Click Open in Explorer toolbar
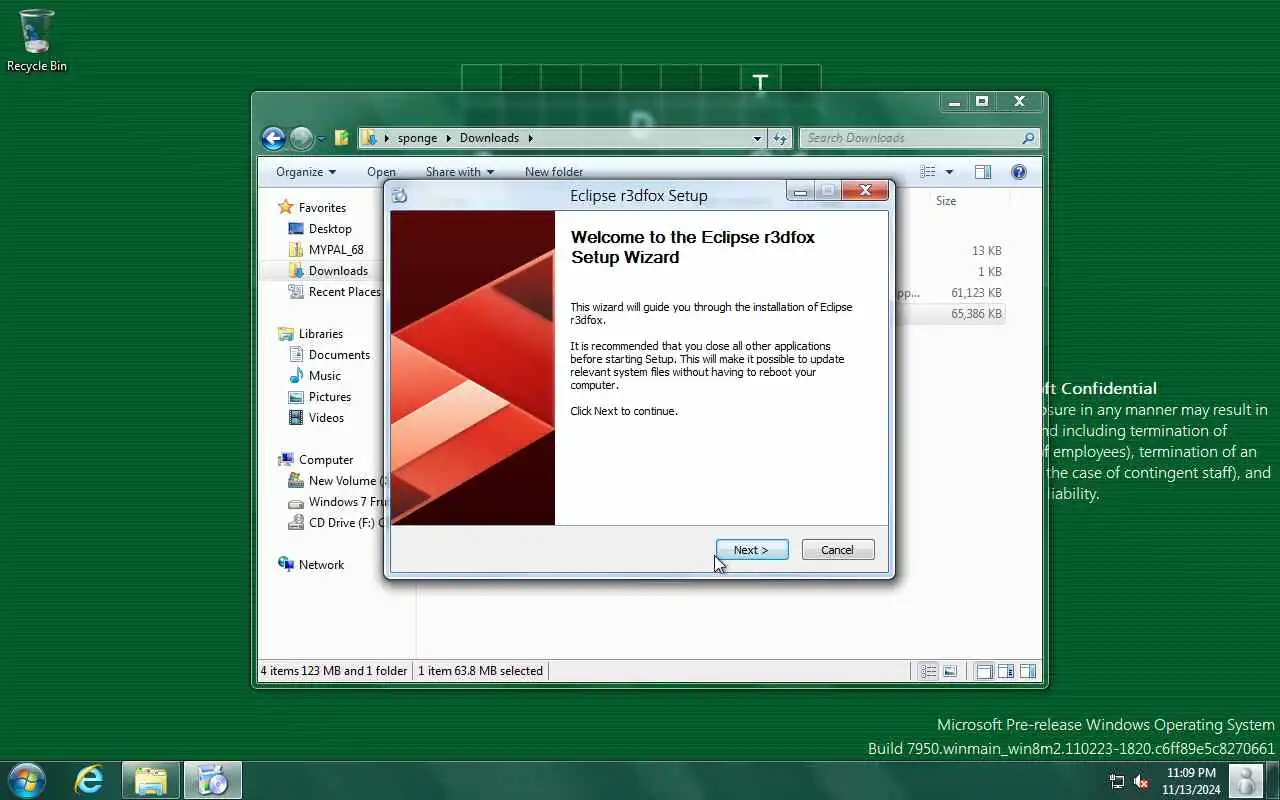 (381, 172)
